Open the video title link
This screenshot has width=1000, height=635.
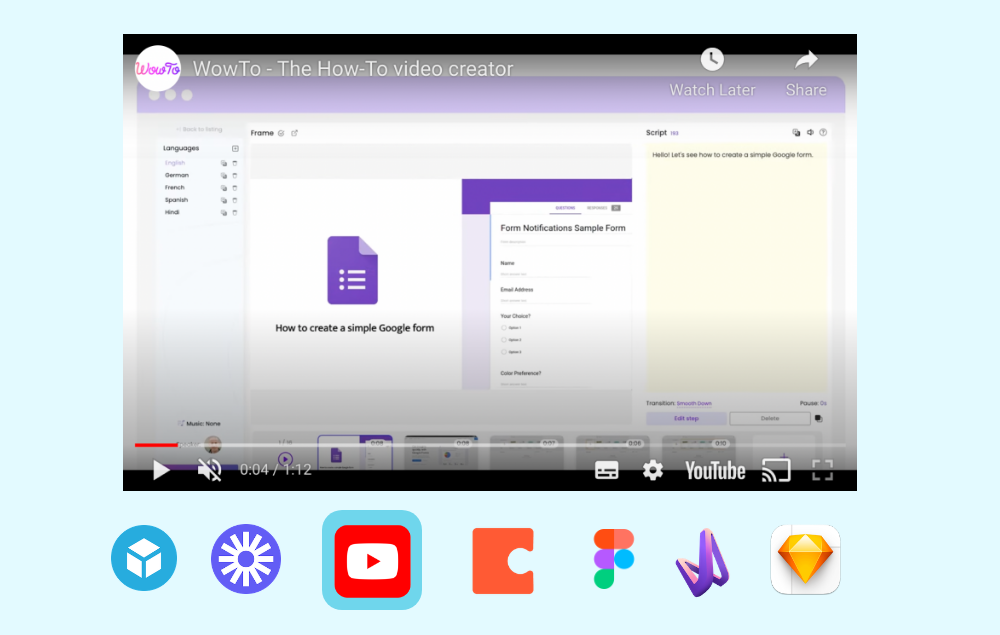tap(352, 69)
